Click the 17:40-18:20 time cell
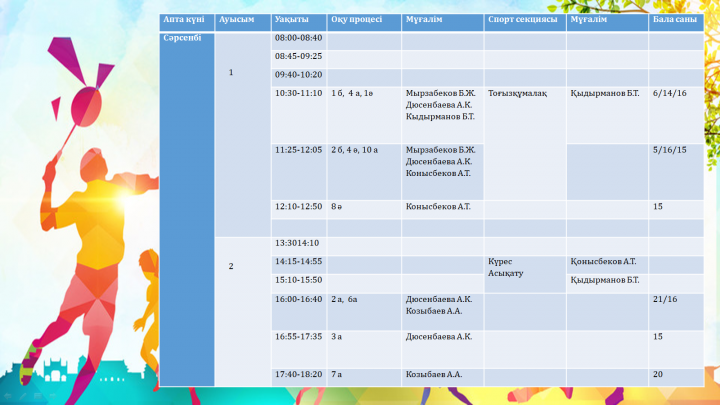720x405 pixels. tap(299, 377)
